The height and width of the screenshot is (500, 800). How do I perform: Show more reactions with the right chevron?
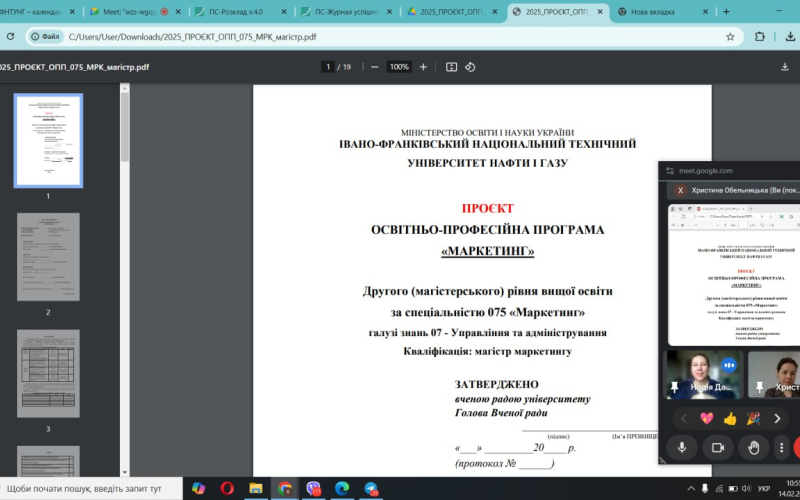[x=777, y=419]
